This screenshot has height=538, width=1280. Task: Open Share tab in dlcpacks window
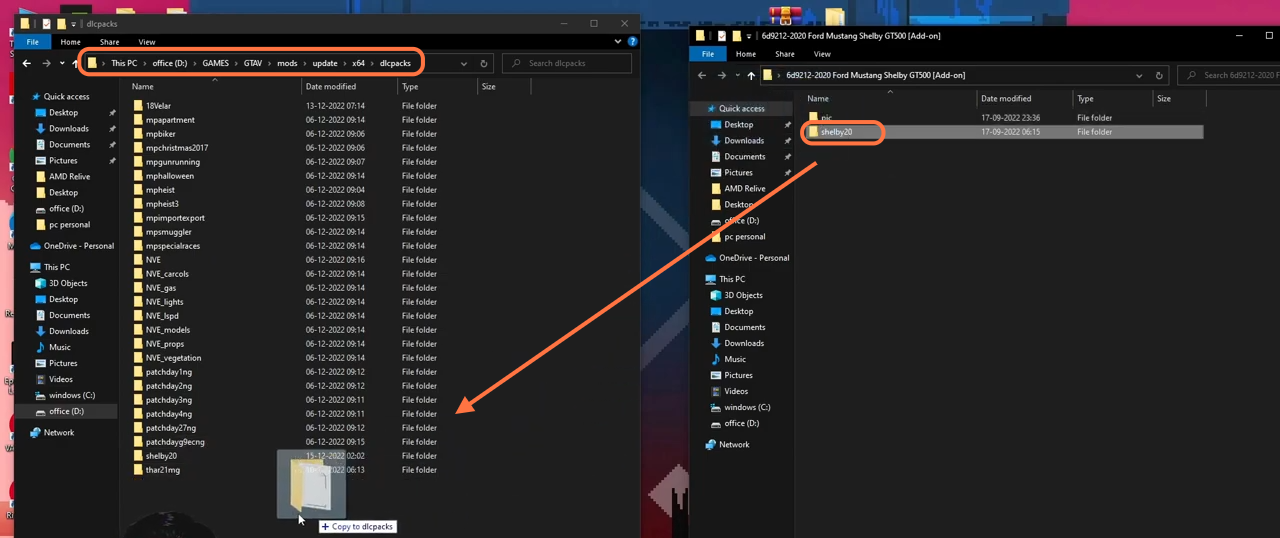click(x=109, y=42)
